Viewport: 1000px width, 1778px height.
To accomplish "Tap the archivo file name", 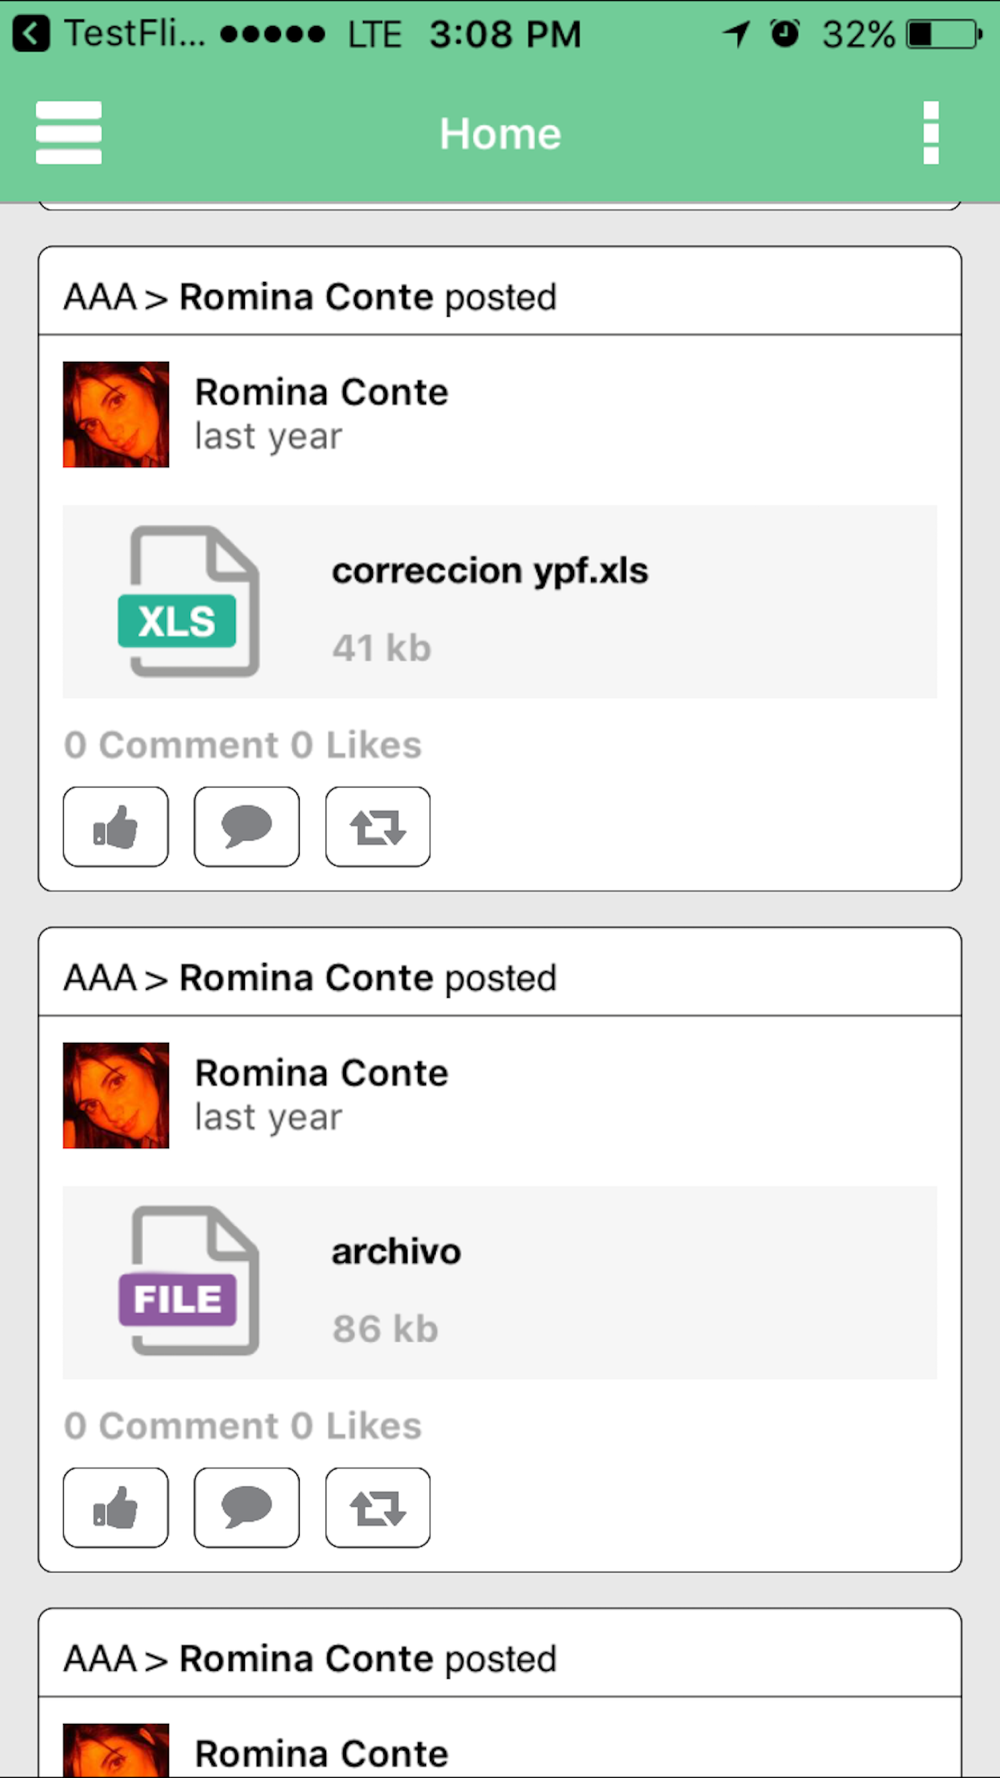I will click(x=396, y=1252).
